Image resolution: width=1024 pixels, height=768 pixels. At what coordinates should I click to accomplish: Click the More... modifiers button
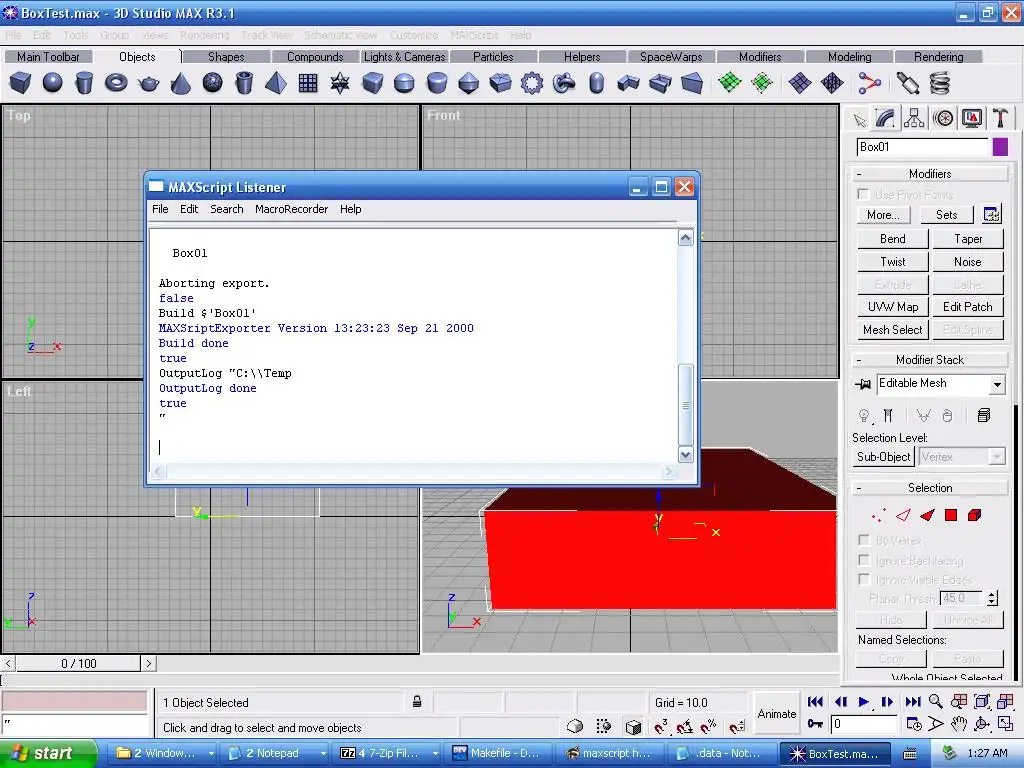coord(883,215)
